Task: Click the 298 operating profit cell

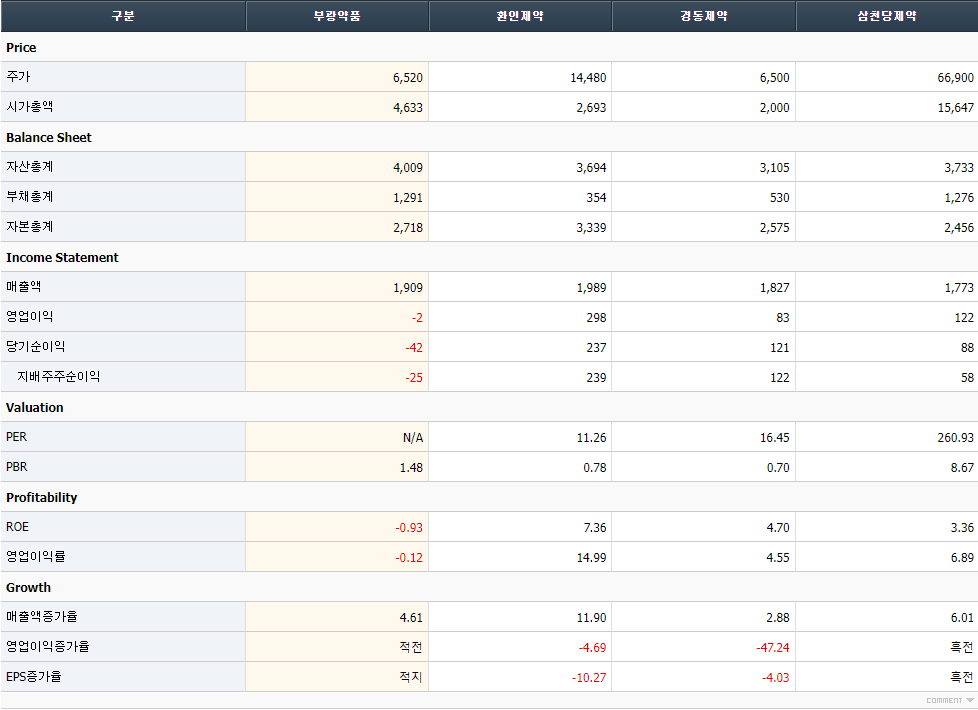Action: [520, 316]
